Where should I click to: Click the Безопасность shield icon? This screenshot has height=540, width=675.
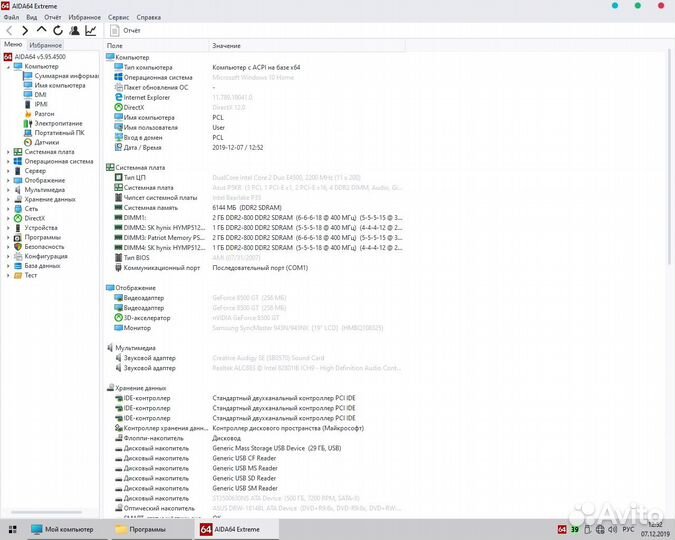tap(18, 247)
